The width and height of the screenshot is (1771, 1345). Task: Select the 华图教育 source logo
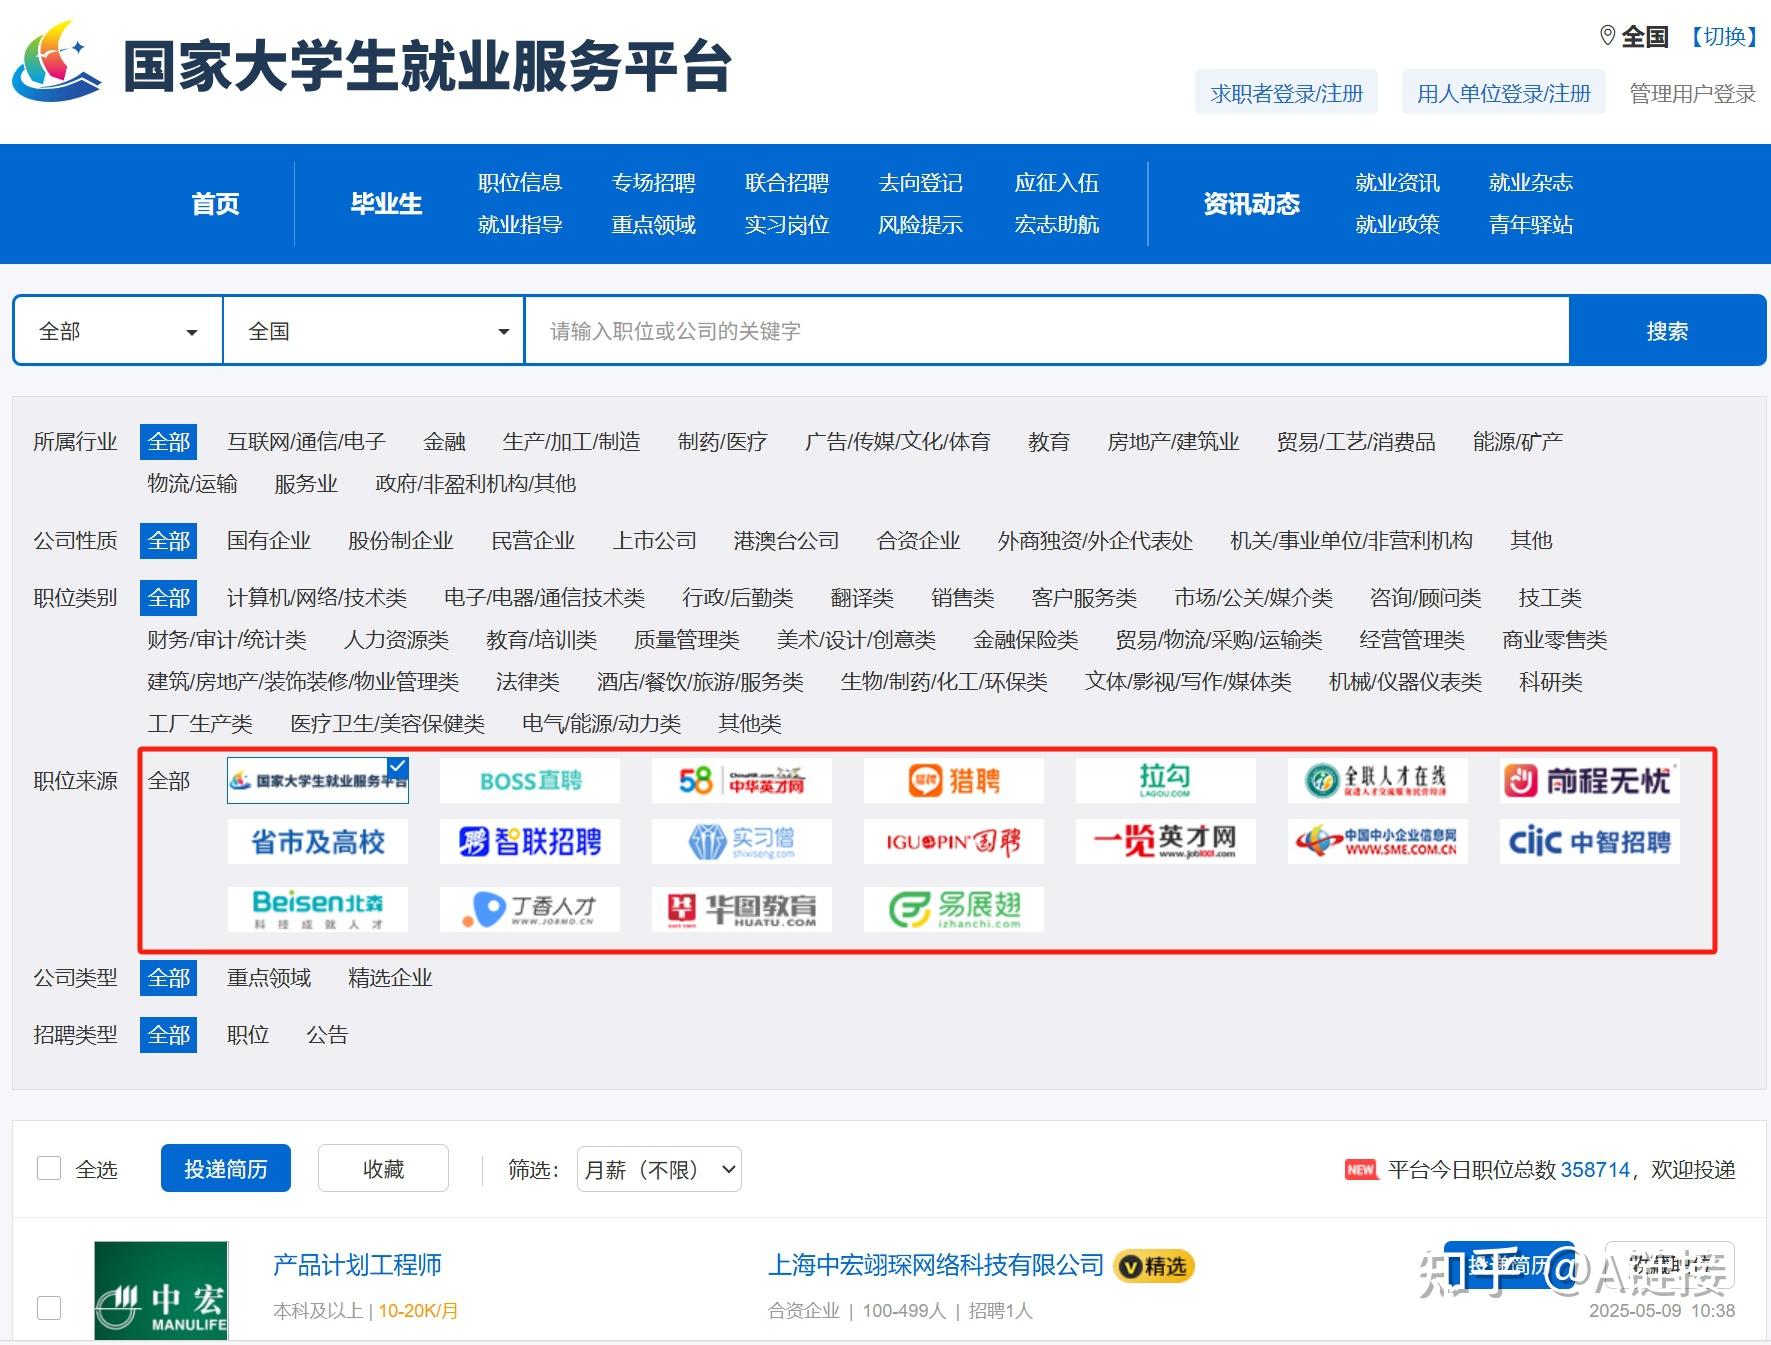point(742,909)
